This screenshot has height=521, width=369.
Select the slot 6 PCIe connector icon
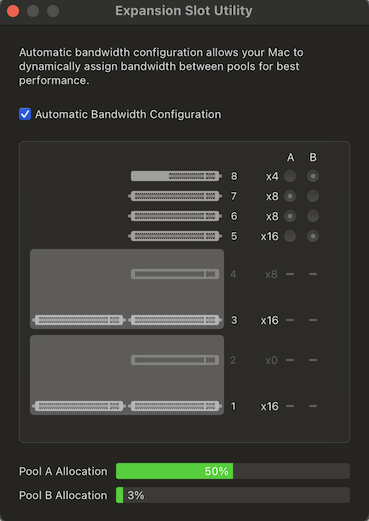(175, 216)
